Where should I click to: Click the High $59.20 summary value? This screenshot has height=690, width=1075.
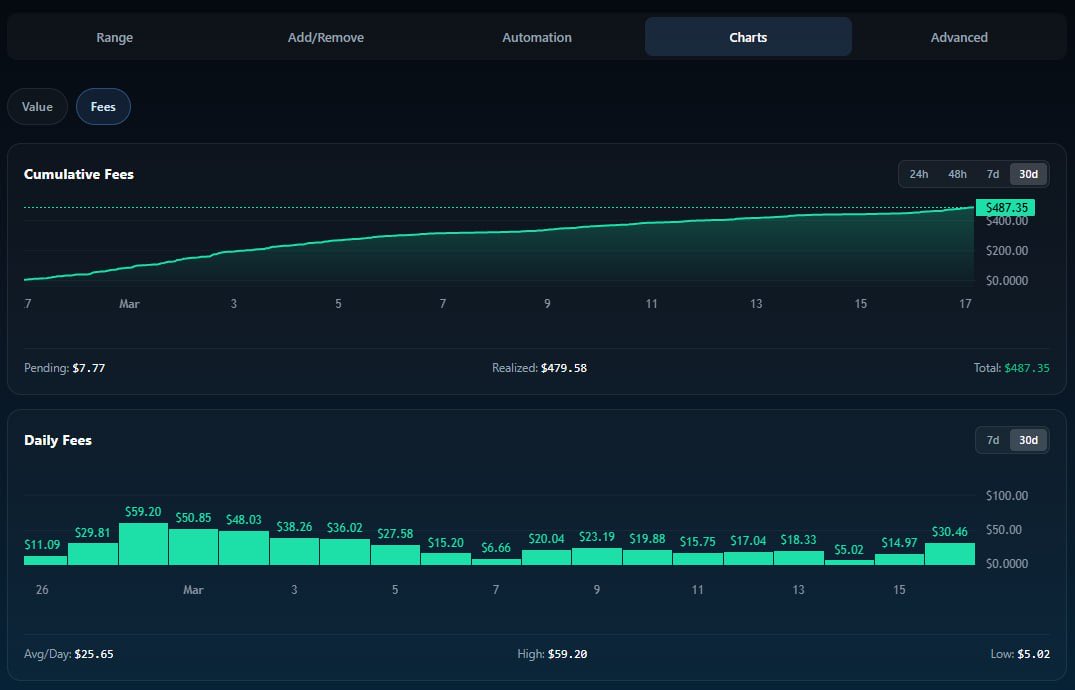click(x=568, y=654)
